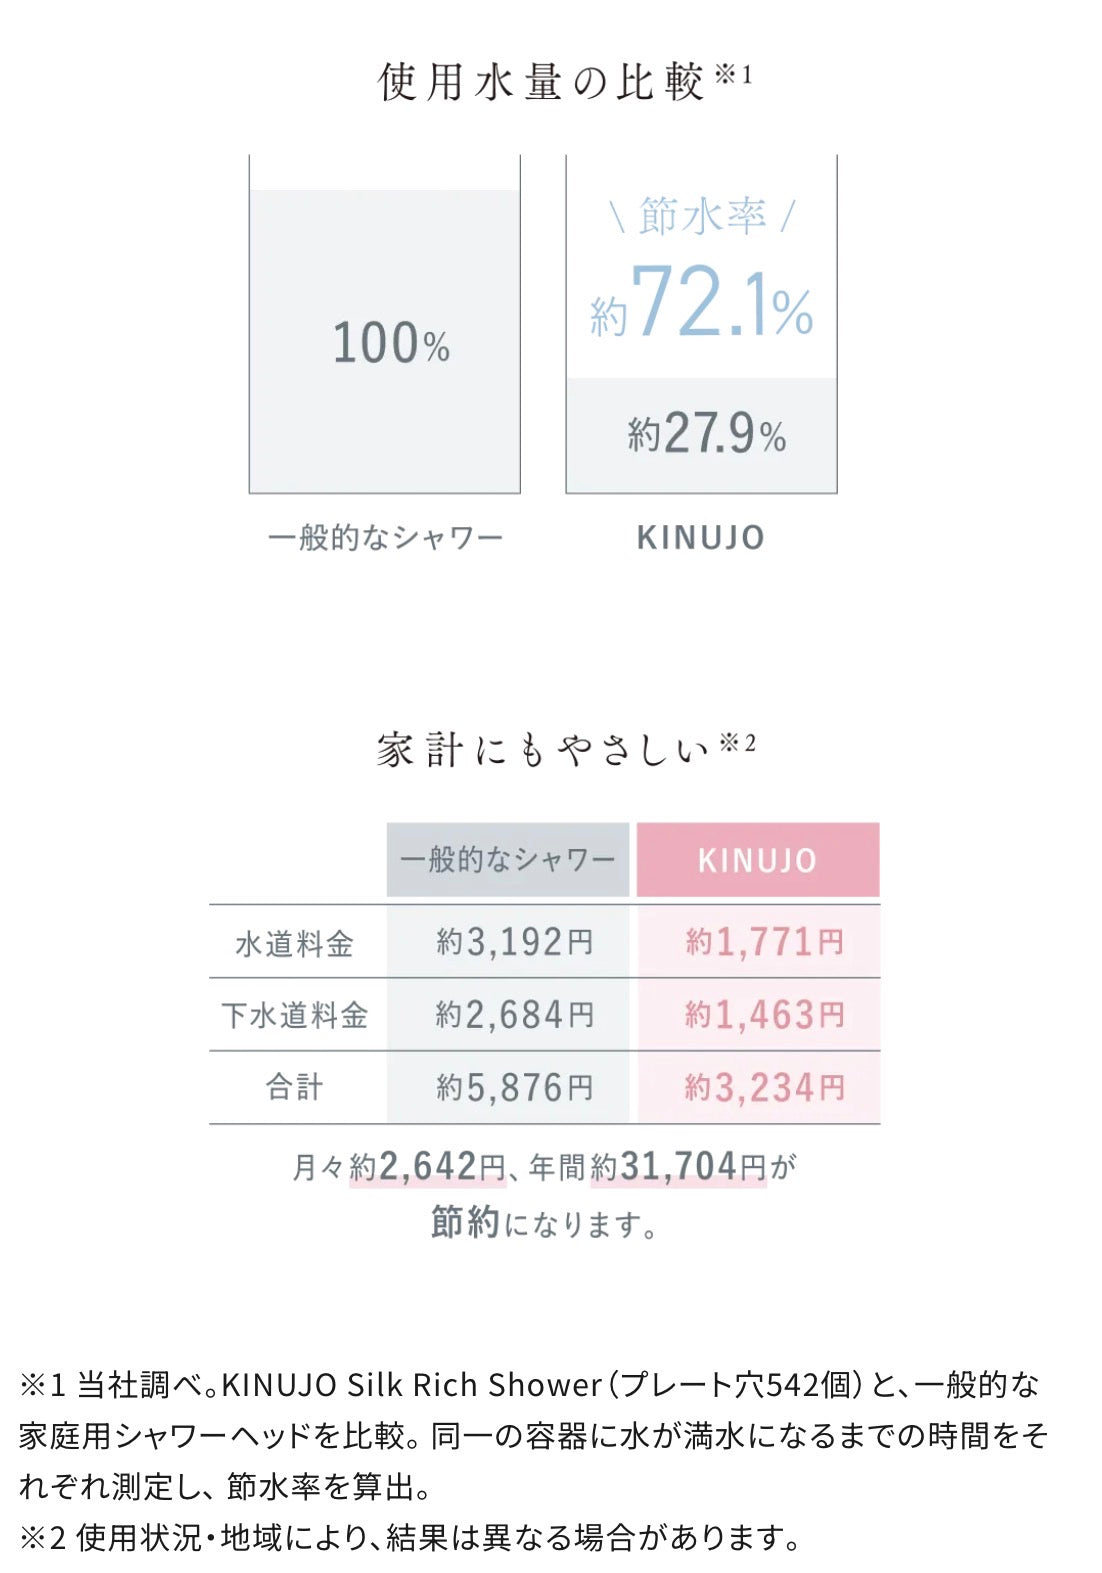Click the 約5,876円 total cell
The width and height of the screenshot is (1102, 1573).
(x=514, y=1088)
